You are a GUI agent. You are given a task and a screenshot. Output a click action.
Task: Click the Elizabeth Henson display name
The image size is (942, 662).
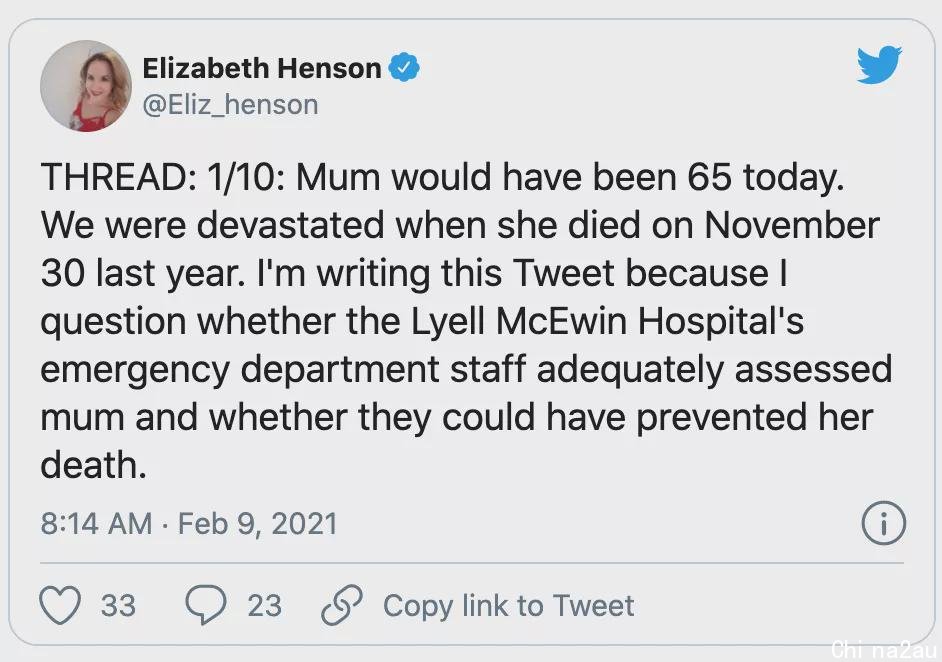click(x=262, y=68)
